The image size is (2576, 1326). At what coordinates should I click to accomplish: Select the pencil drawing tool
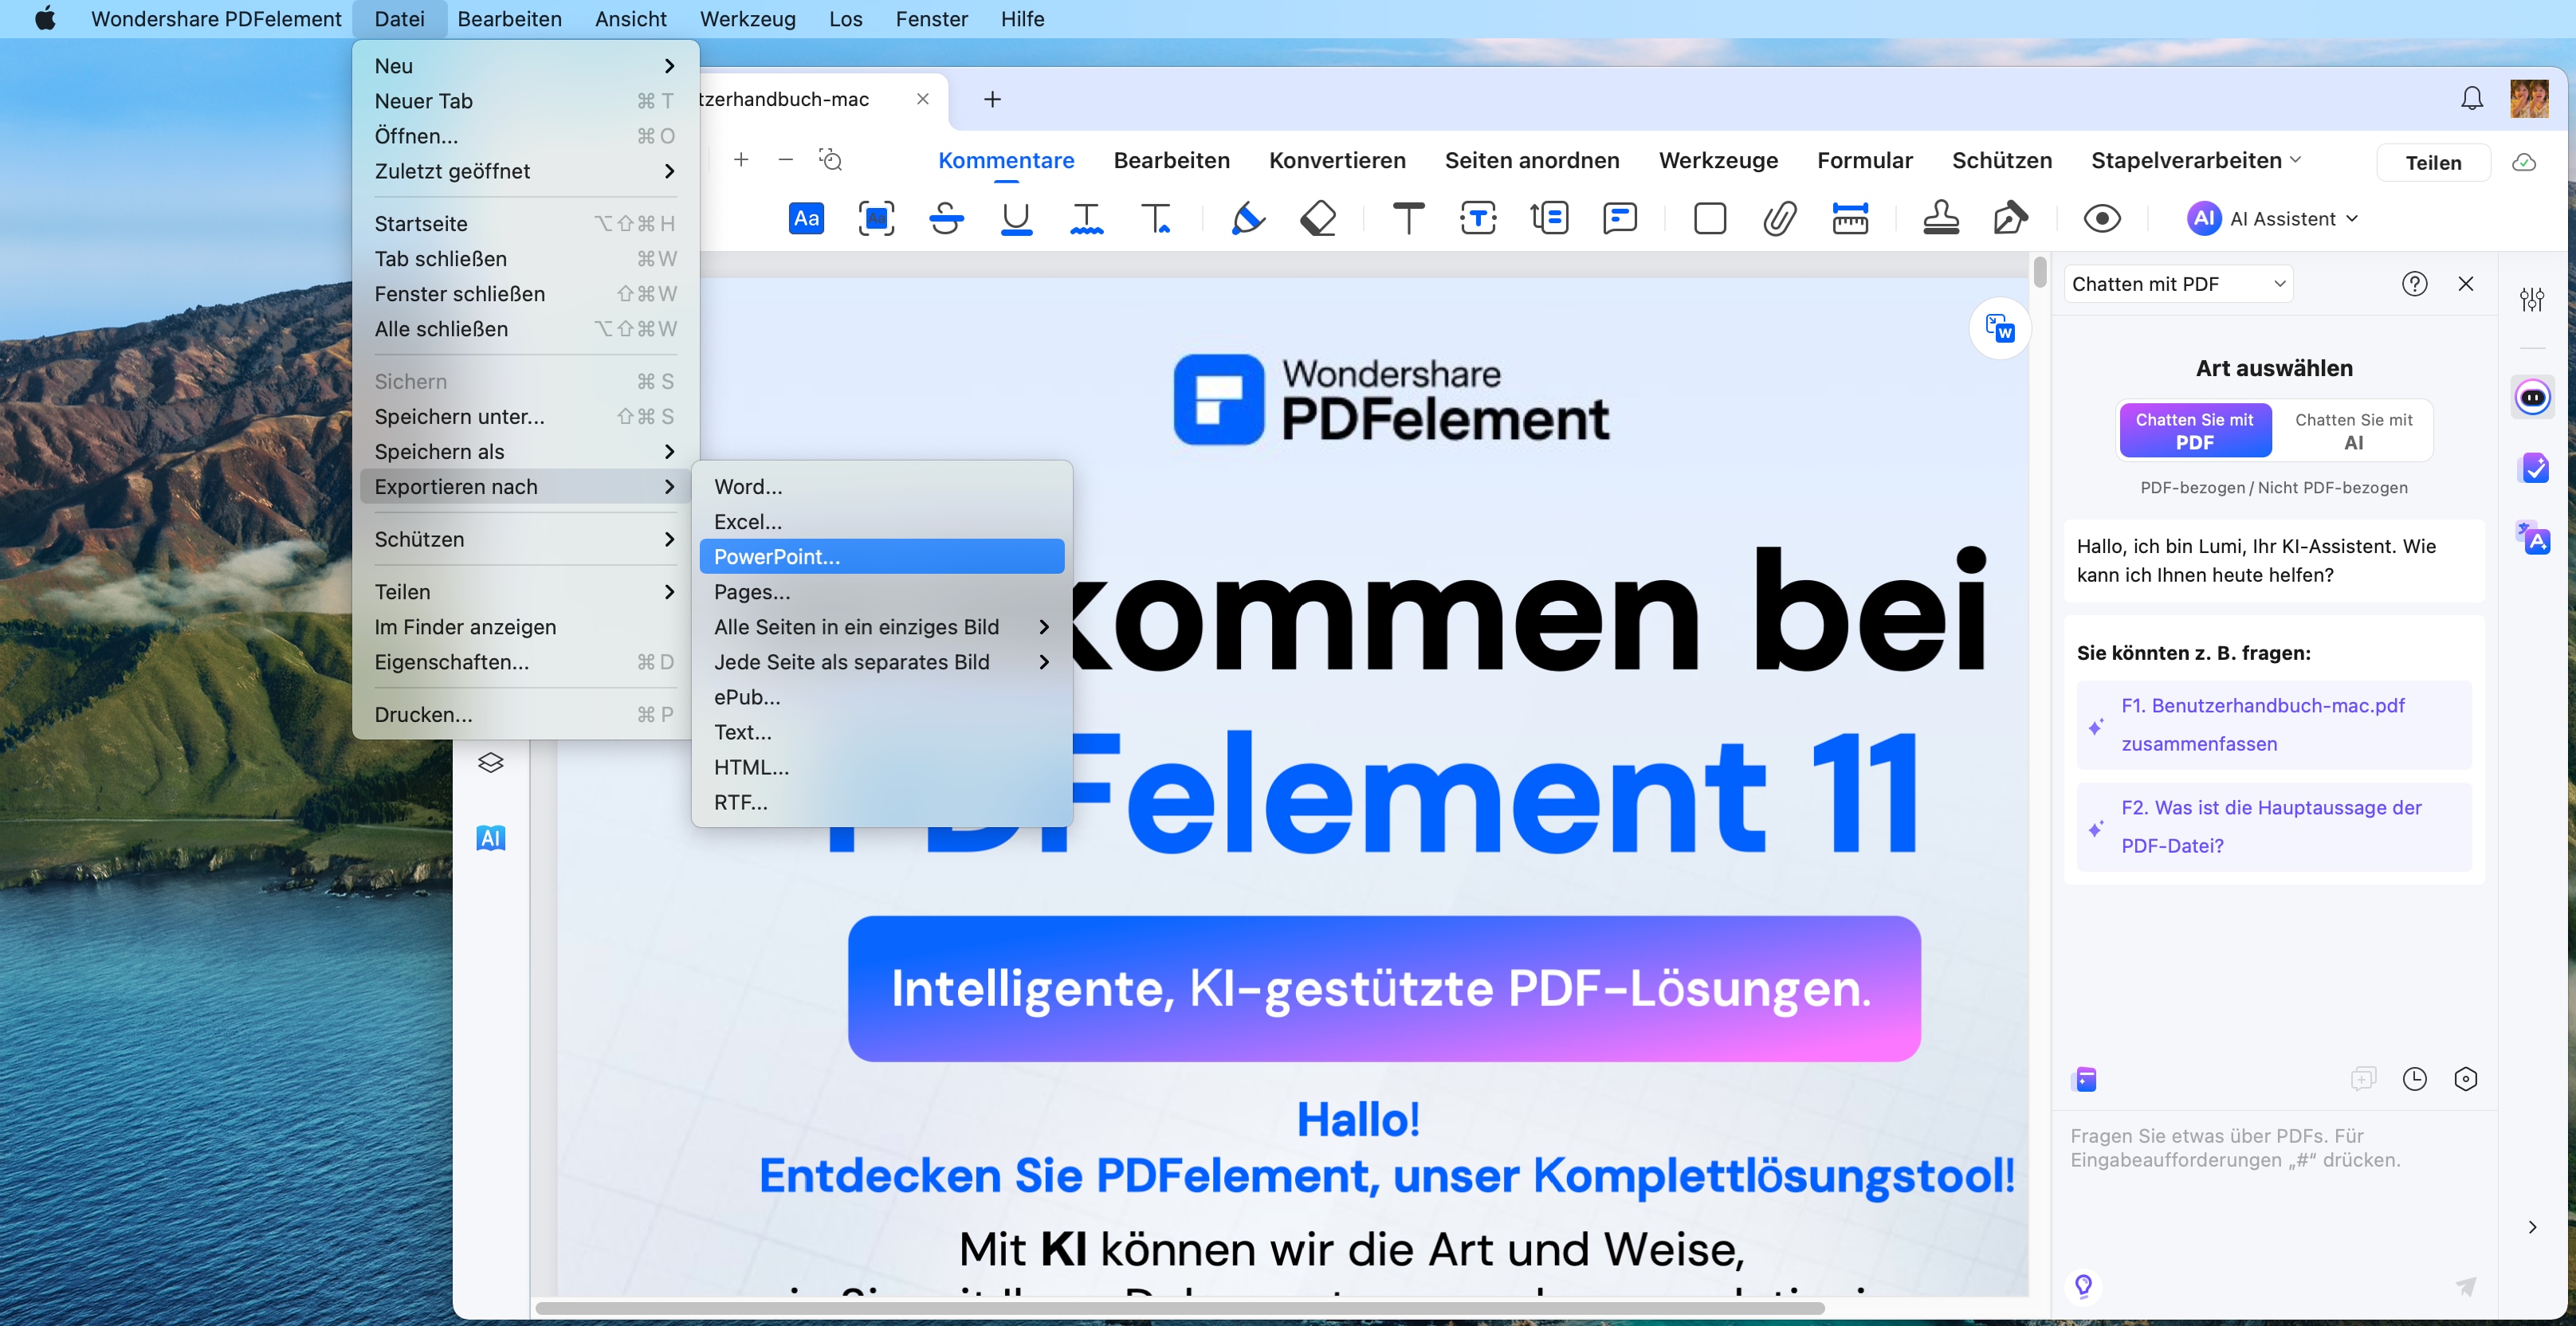1247,218
